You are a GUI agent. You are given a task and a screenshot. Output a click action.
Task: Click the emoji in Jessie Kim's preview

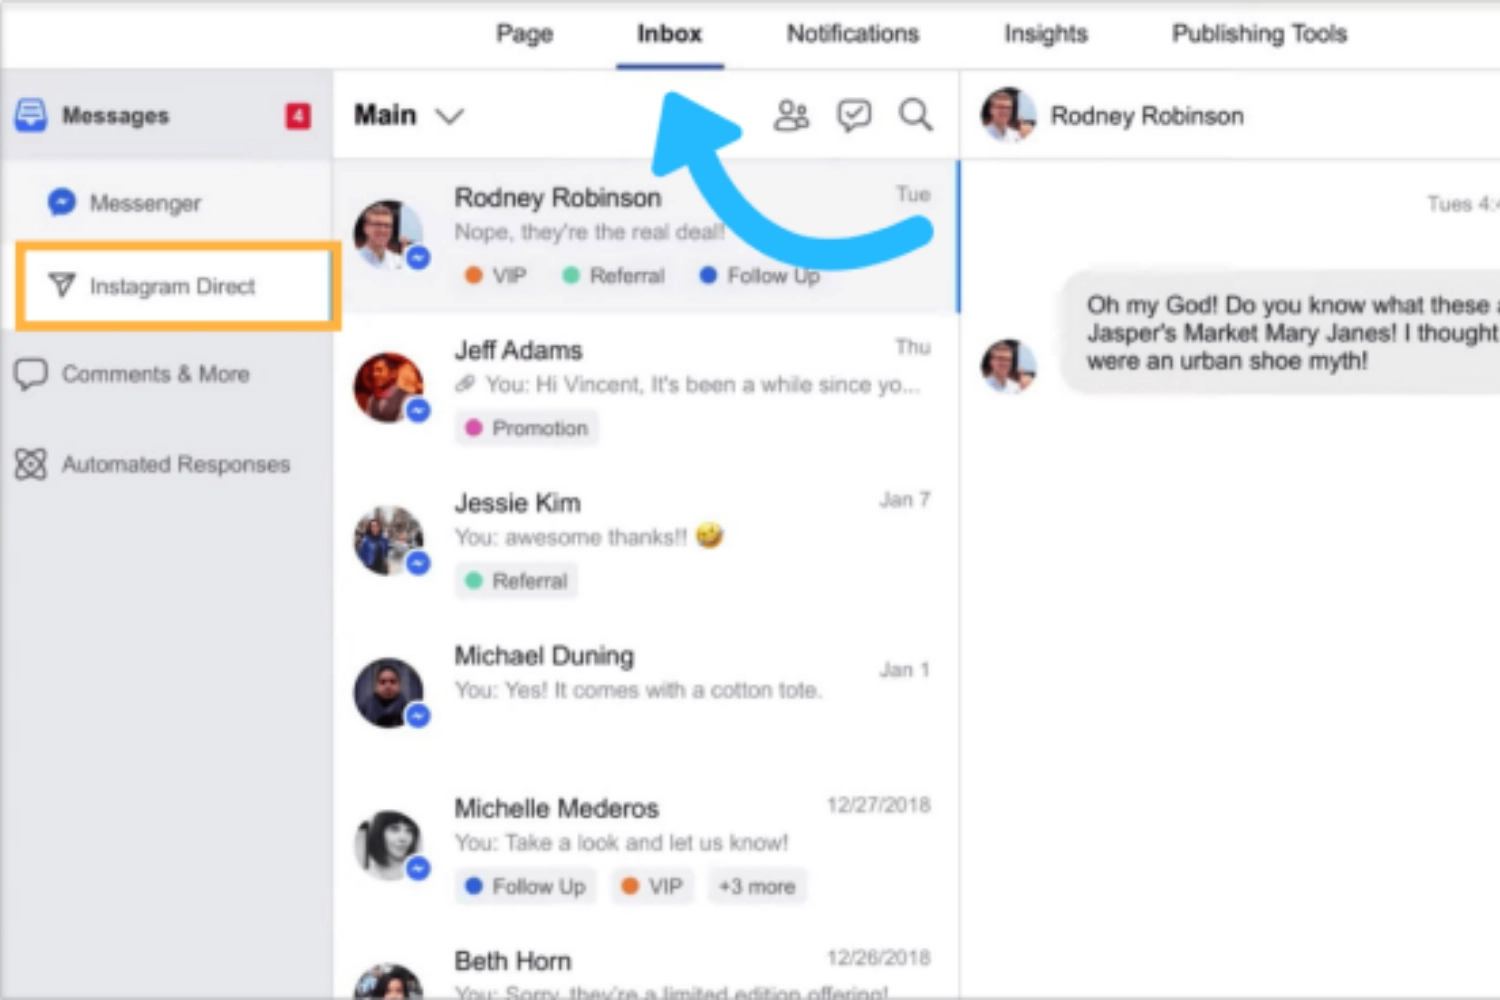[x=710, y=536]
